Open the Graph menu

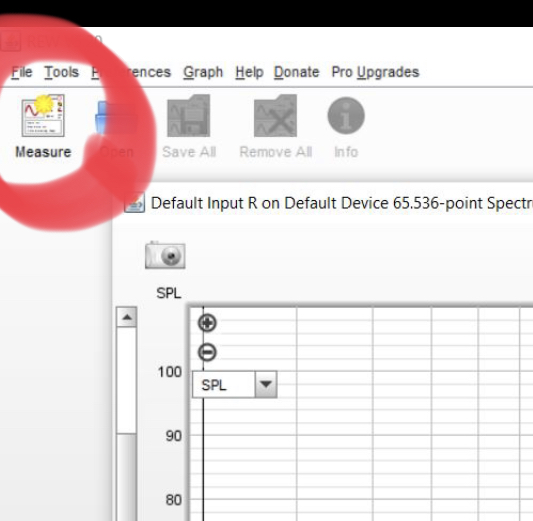tap(203, 72)
